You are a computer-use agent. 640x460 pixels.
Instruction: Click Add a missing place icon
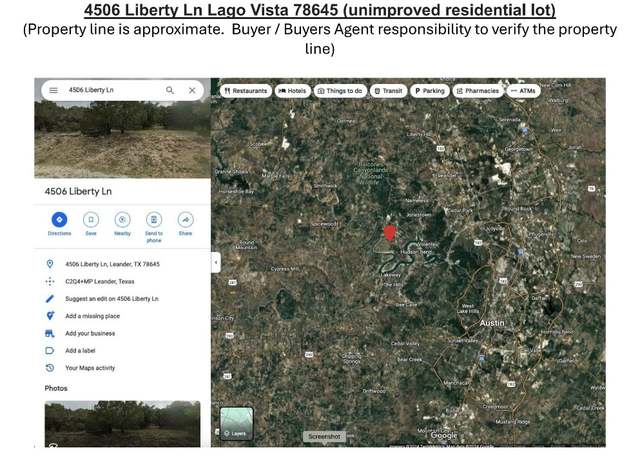(x=50, y=316)
